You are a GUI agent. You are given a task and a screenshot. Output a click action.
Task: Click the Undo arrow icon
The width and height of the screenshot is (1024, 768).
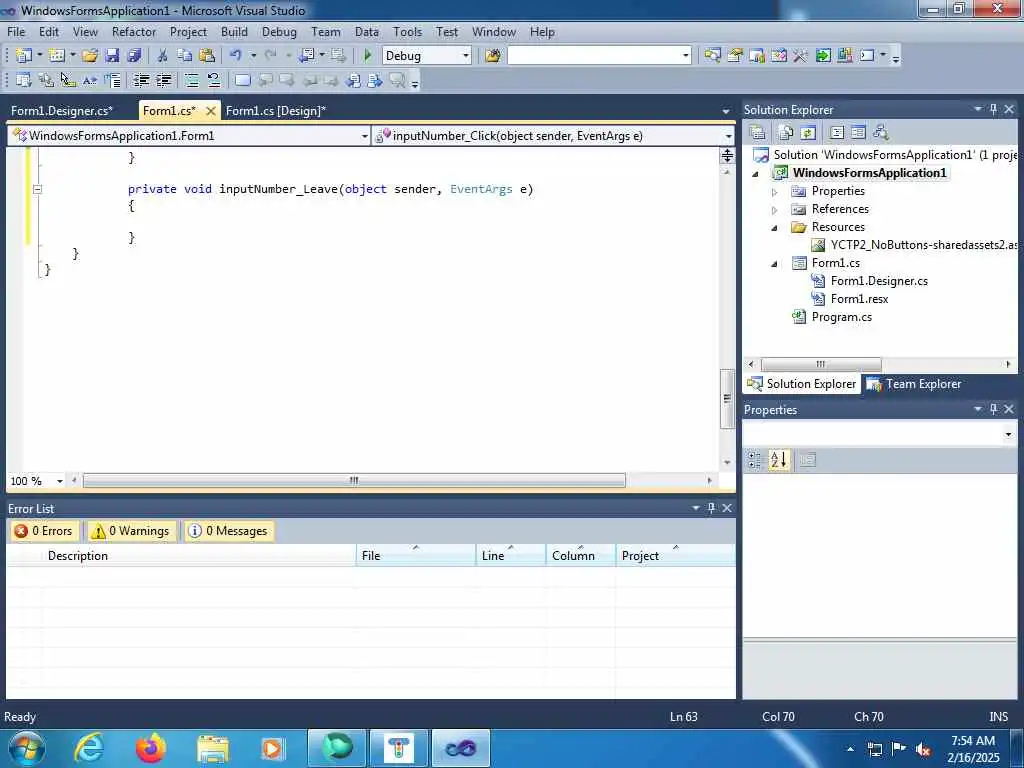click(236, 56)
